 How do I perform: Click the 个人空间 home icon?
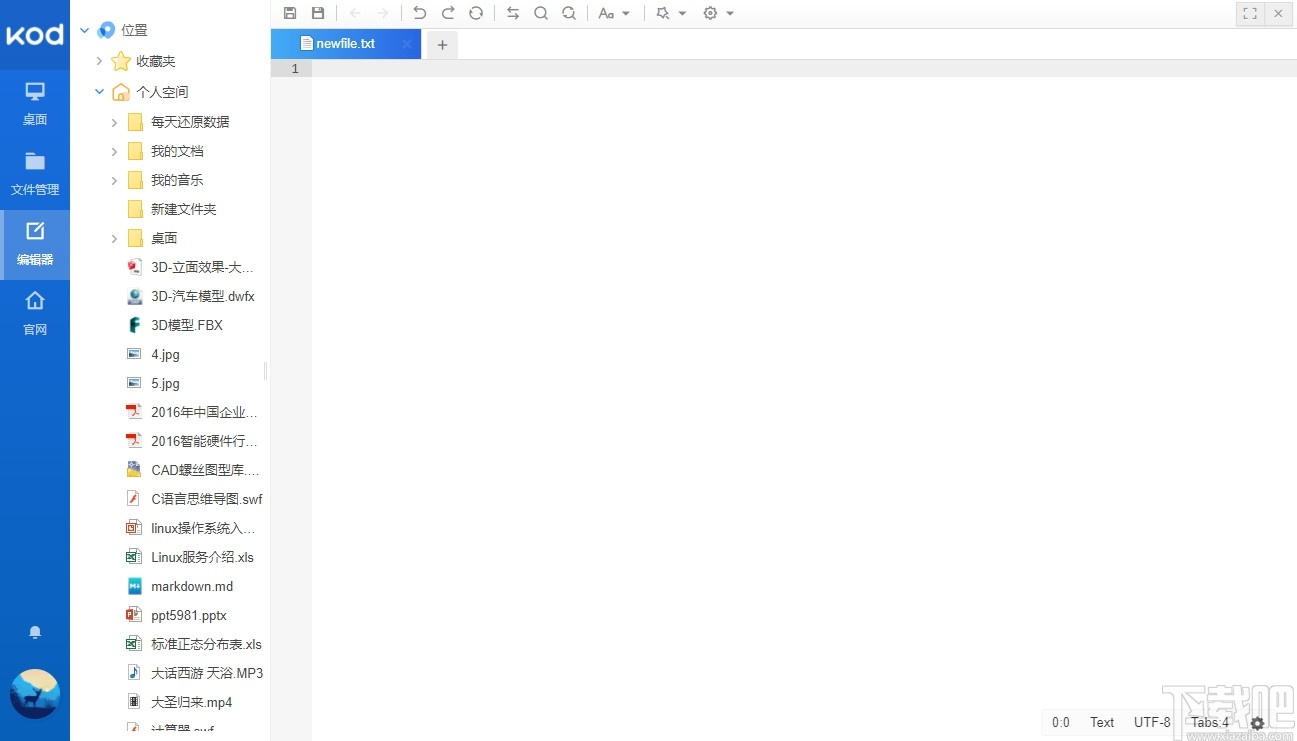pyautogui.click(x=121, y=92)
